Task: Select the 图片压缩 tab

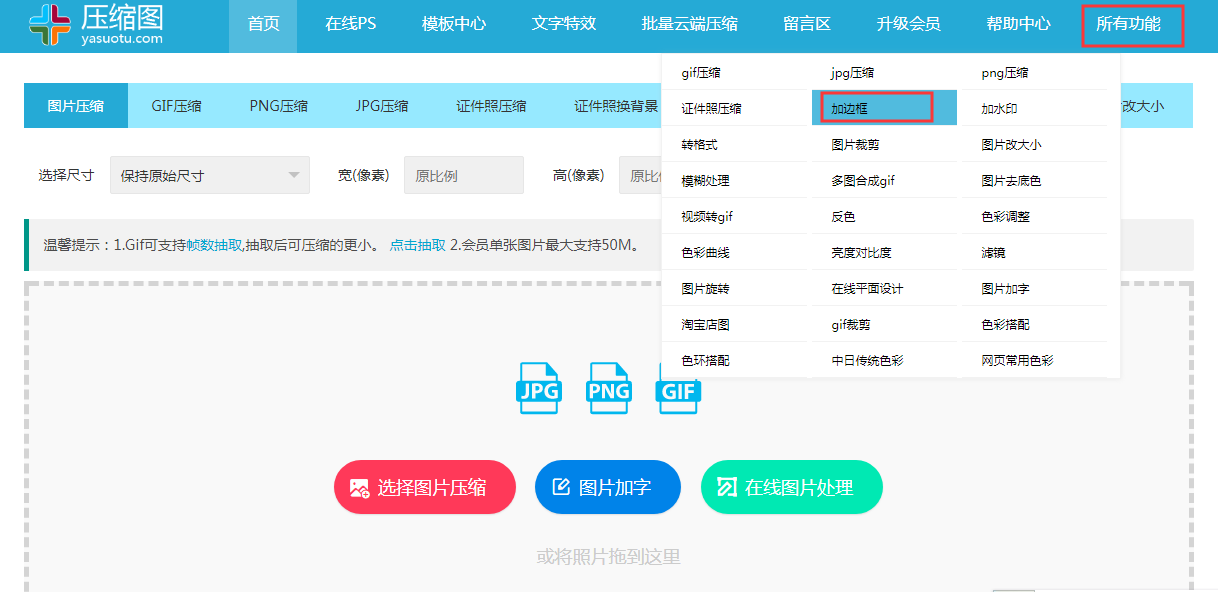Action: click(76, 106)
